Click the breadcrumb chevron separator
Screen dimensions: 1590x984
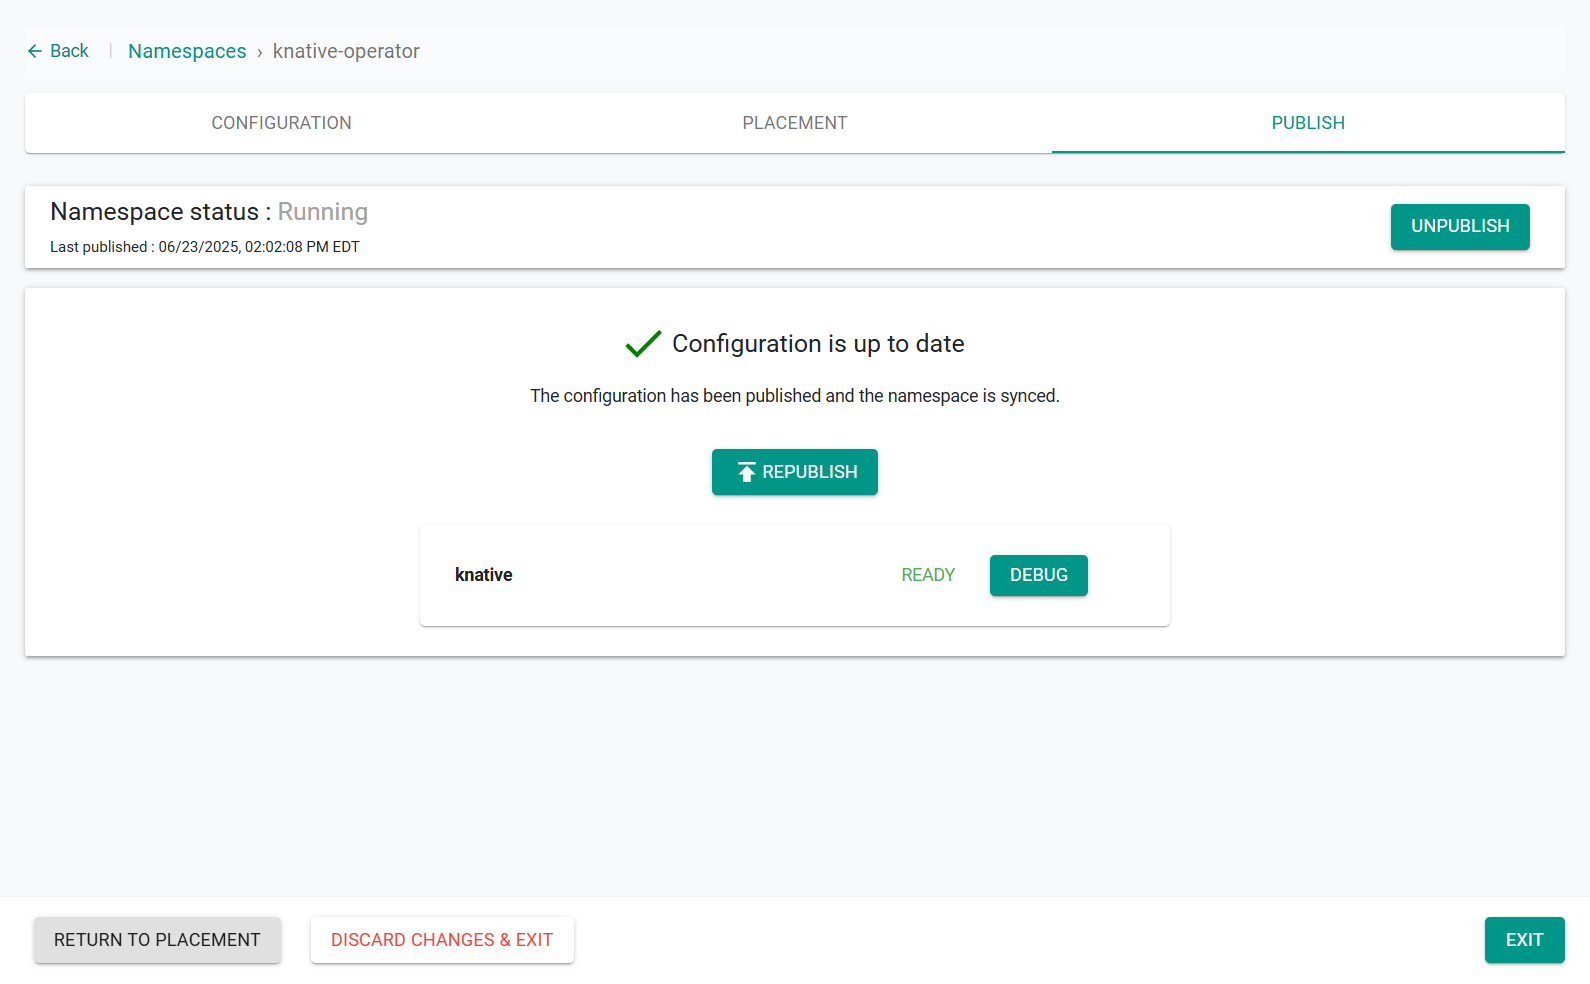click(260, 52)
